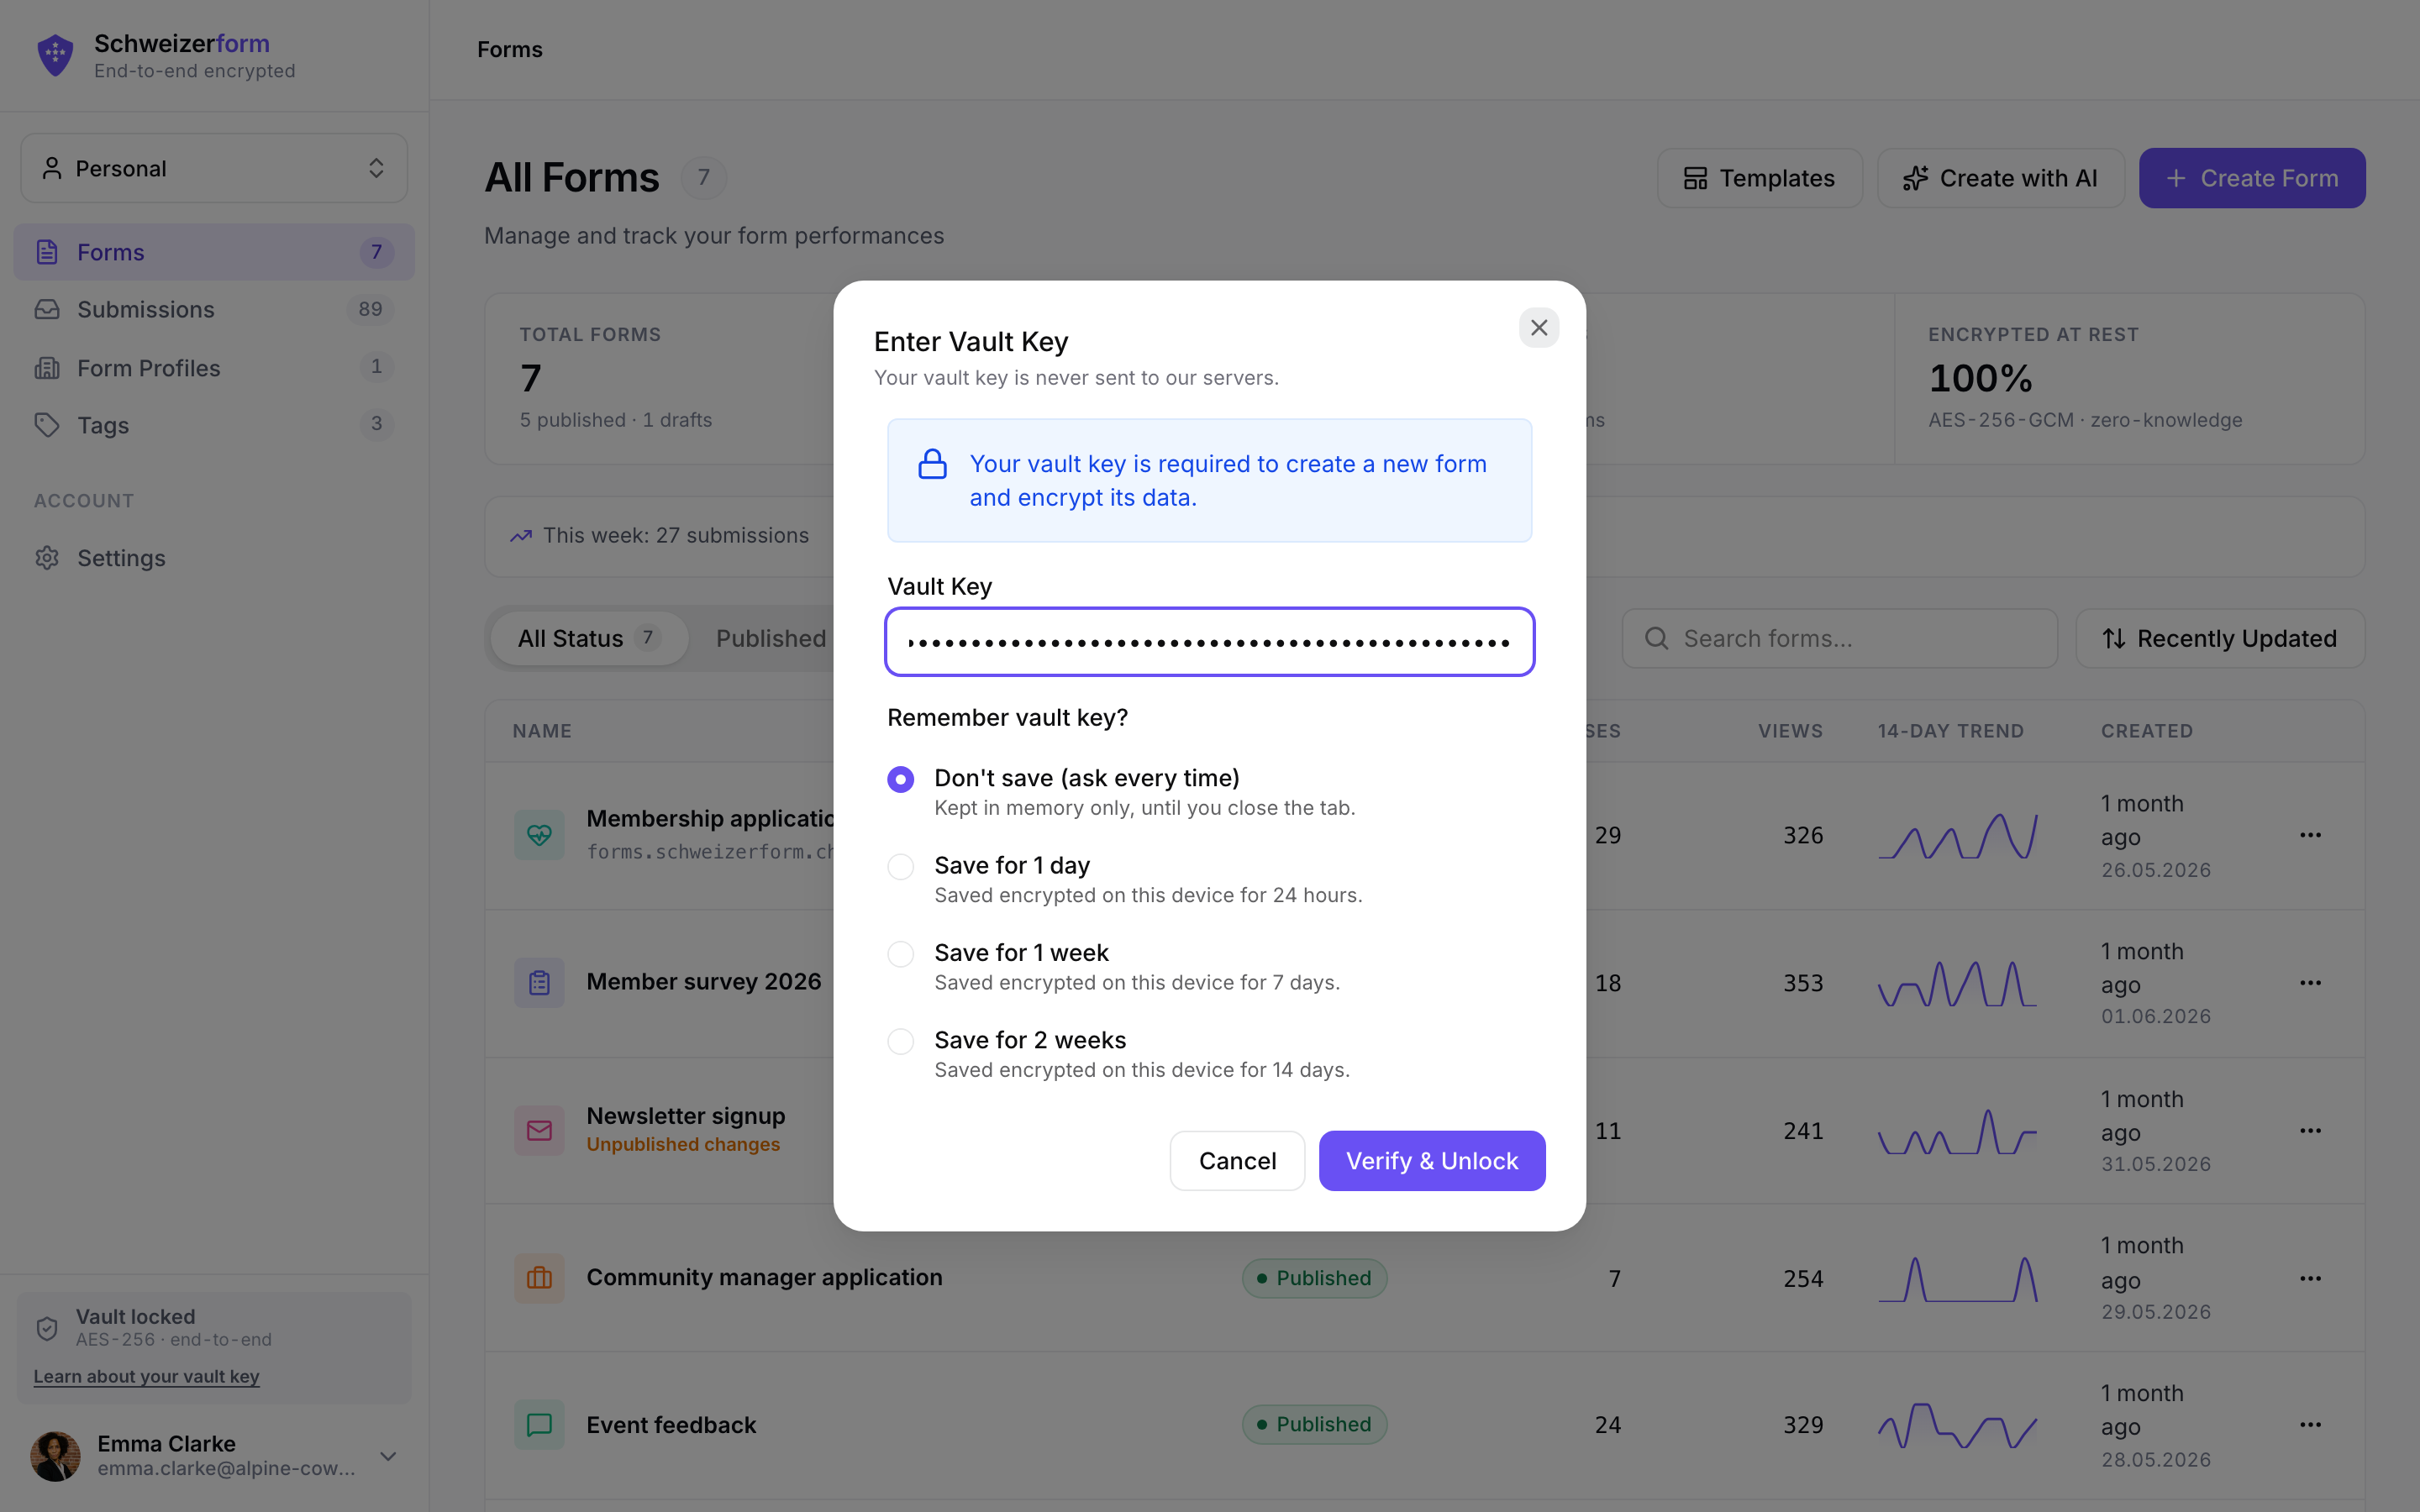The height and width of the screenshot is (1512, 2420).
Task: Click the trend arrow icon beside This week
Action: tap(521, 536)
